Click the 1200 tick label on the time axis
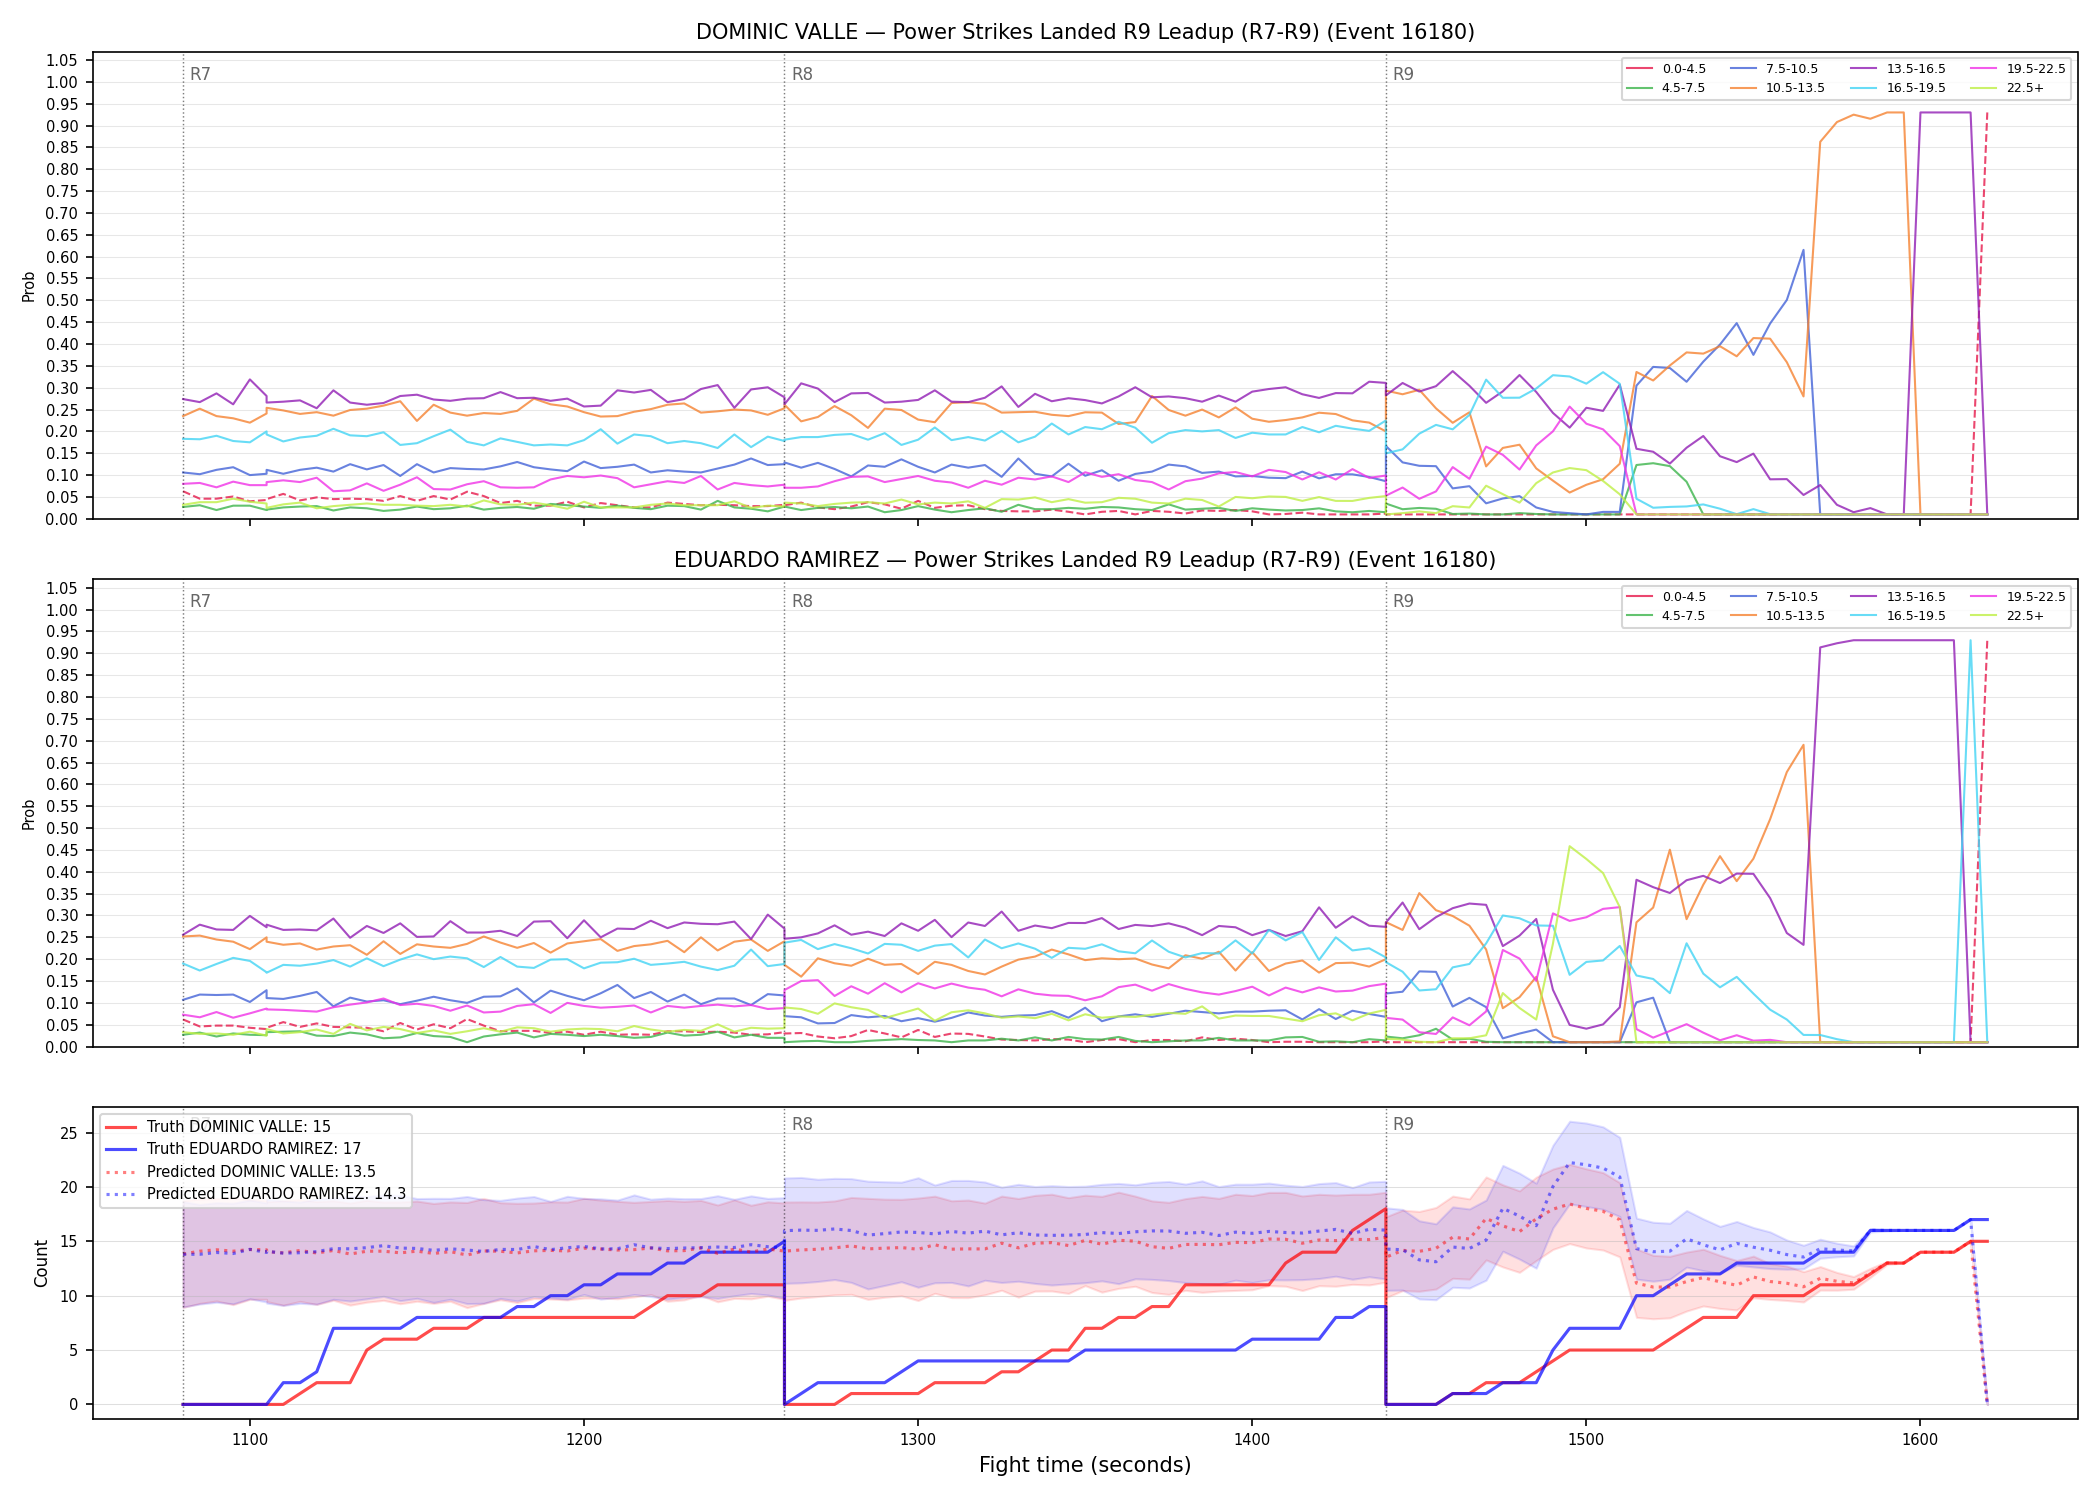The width and height of the screenshot is (2100, 1500). point(584,1440)
